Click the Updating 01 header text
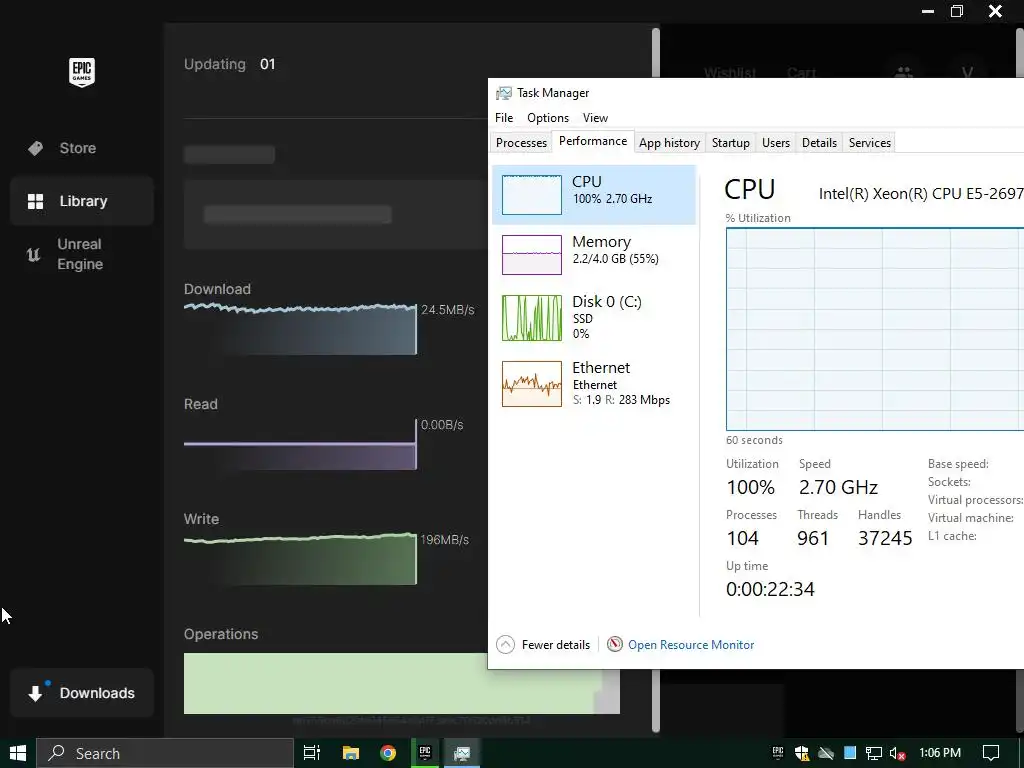Screen dimensions: 1024x768 point(230,64)
